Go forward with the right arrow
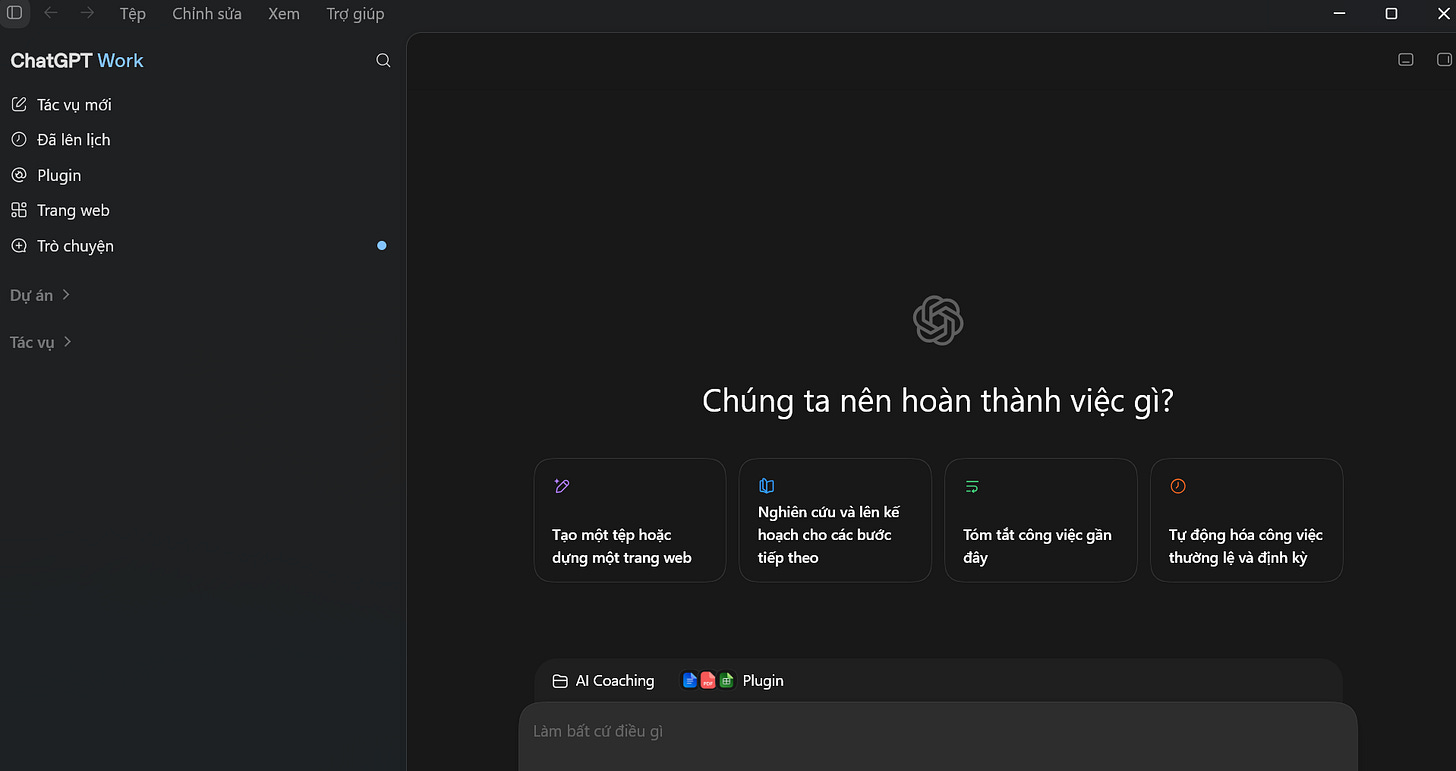 (x=87, y=13)
